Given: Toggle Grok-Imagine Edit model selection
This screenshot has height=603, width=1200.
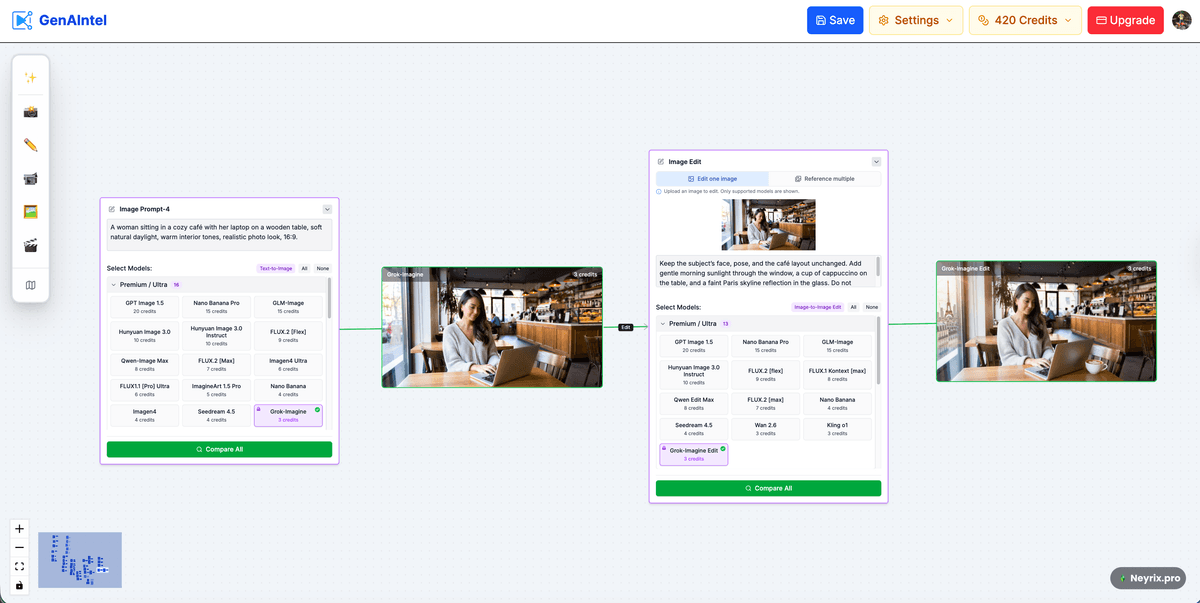Looking at the screenshot, I should point(694,454).
